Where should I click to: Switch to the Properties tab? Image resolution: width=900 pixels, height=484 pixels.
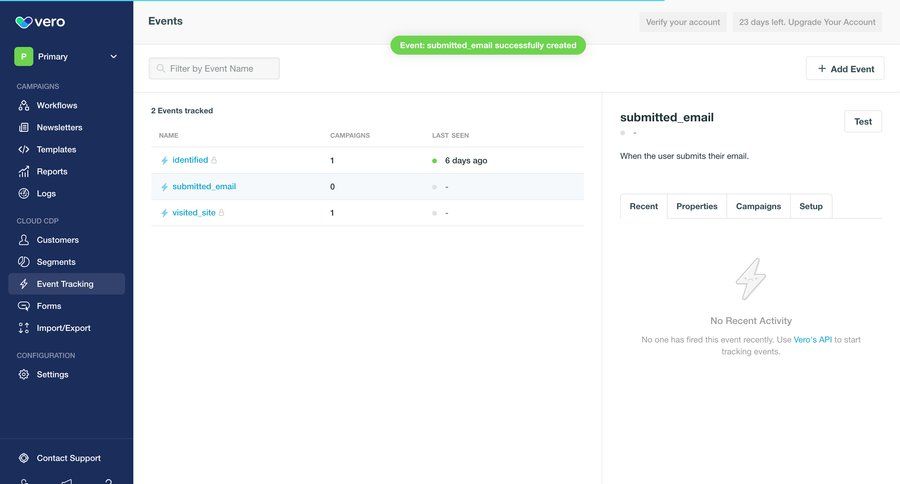696,206
